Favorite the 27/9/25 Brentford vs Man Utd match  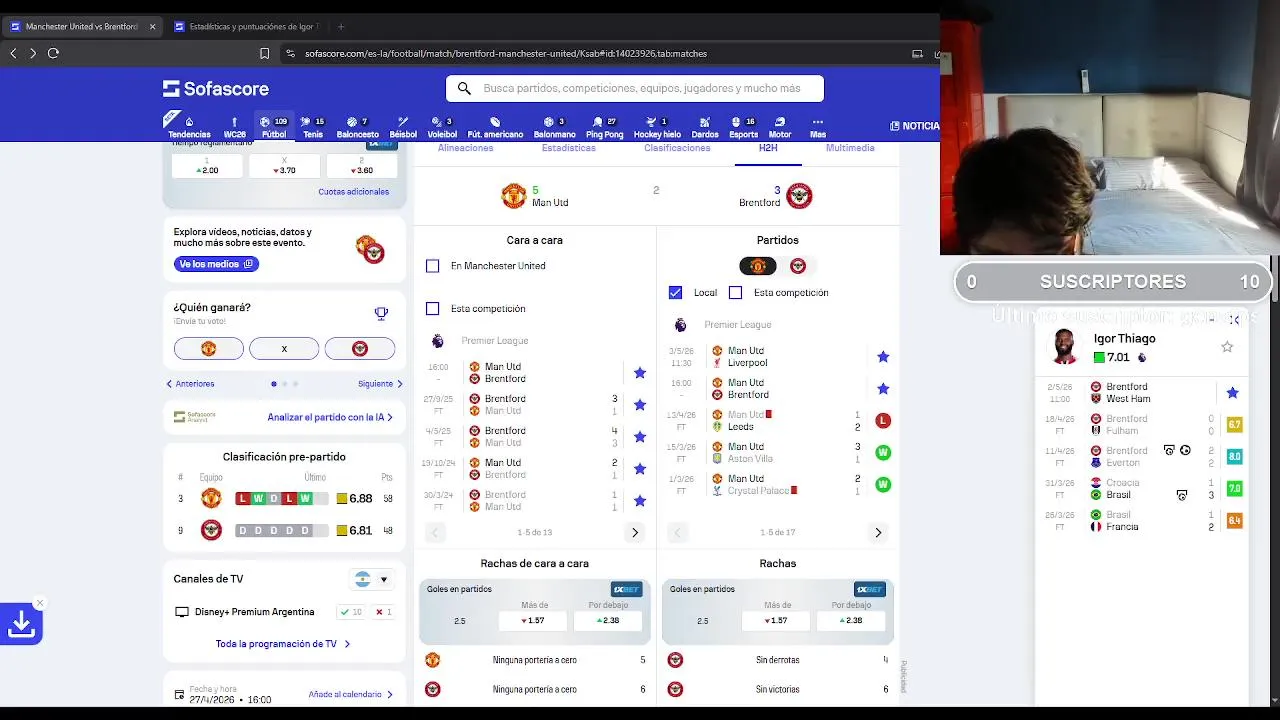coord(640,405)
